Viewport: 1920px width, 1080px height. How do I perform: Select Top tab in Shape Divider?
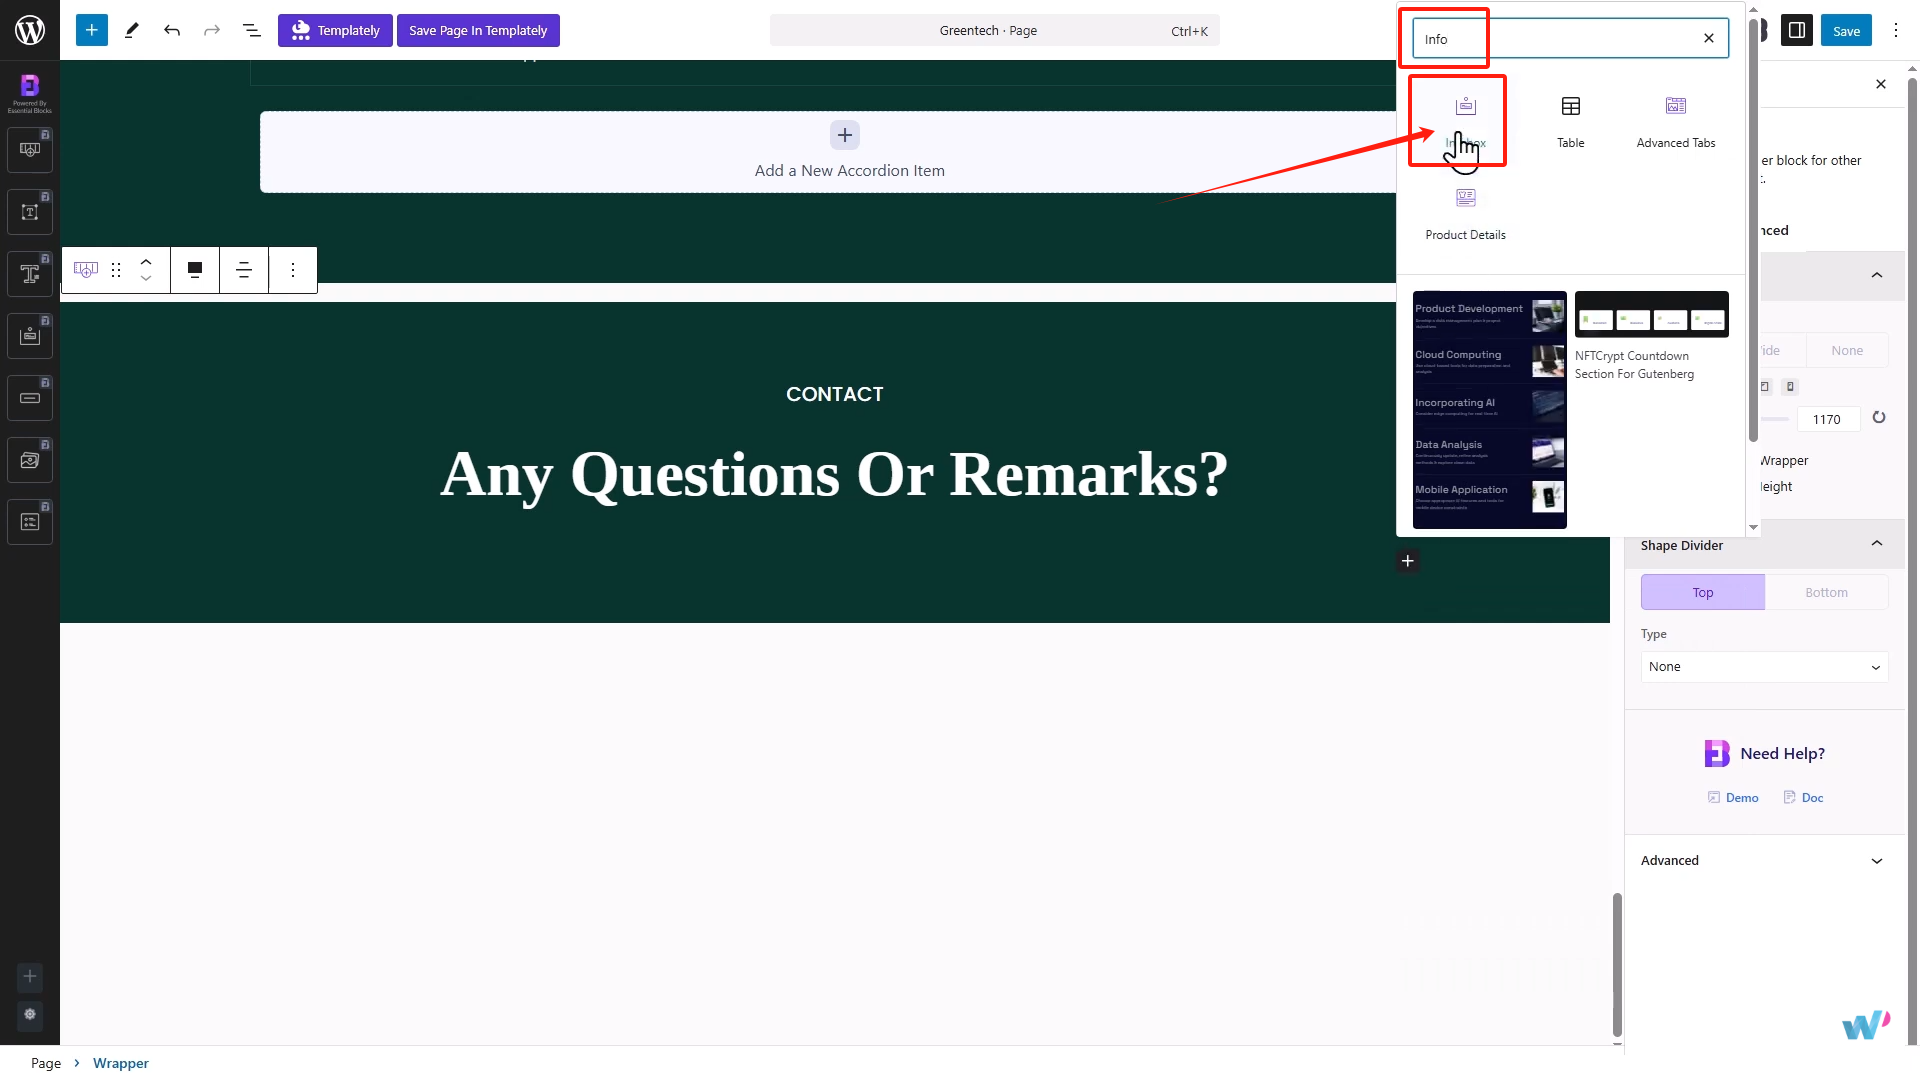click(1702, 592)
